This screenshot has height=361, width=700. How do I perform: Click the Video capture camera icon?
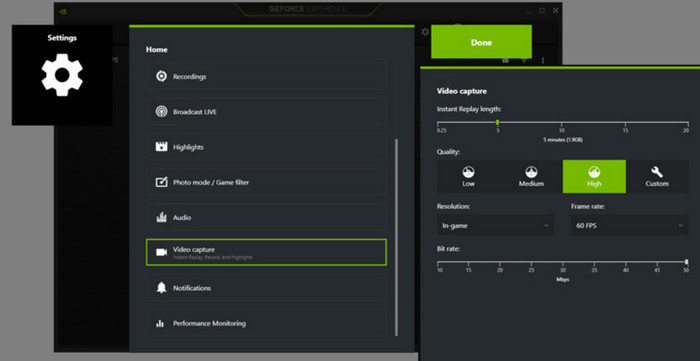click(x=161, y=253)
